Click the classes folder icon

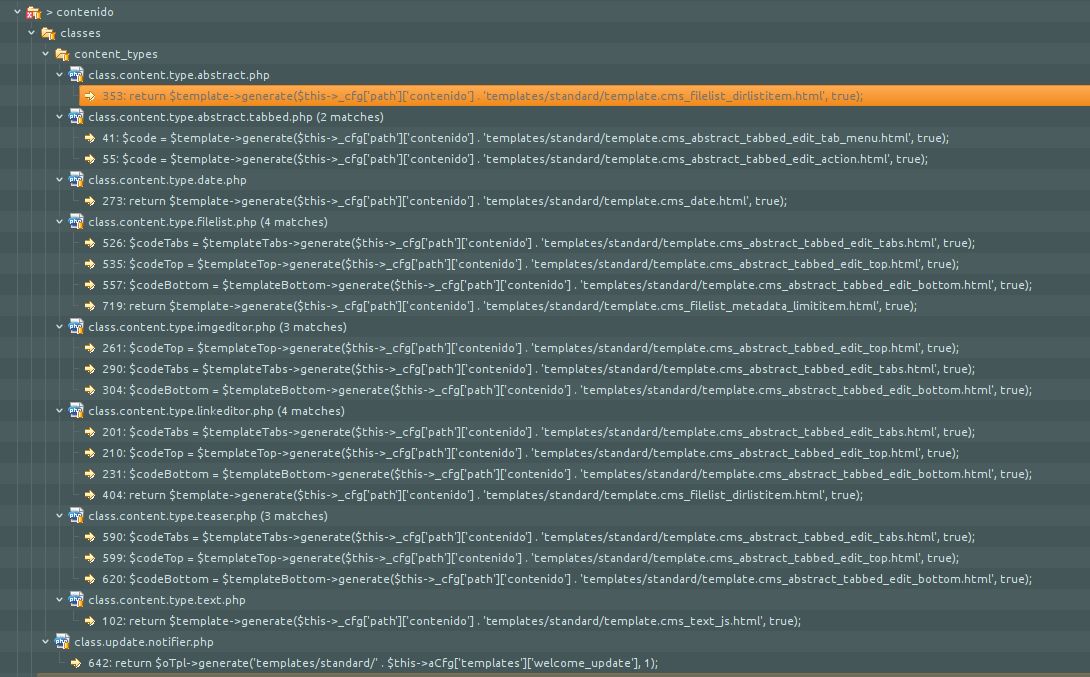point(48,33)
